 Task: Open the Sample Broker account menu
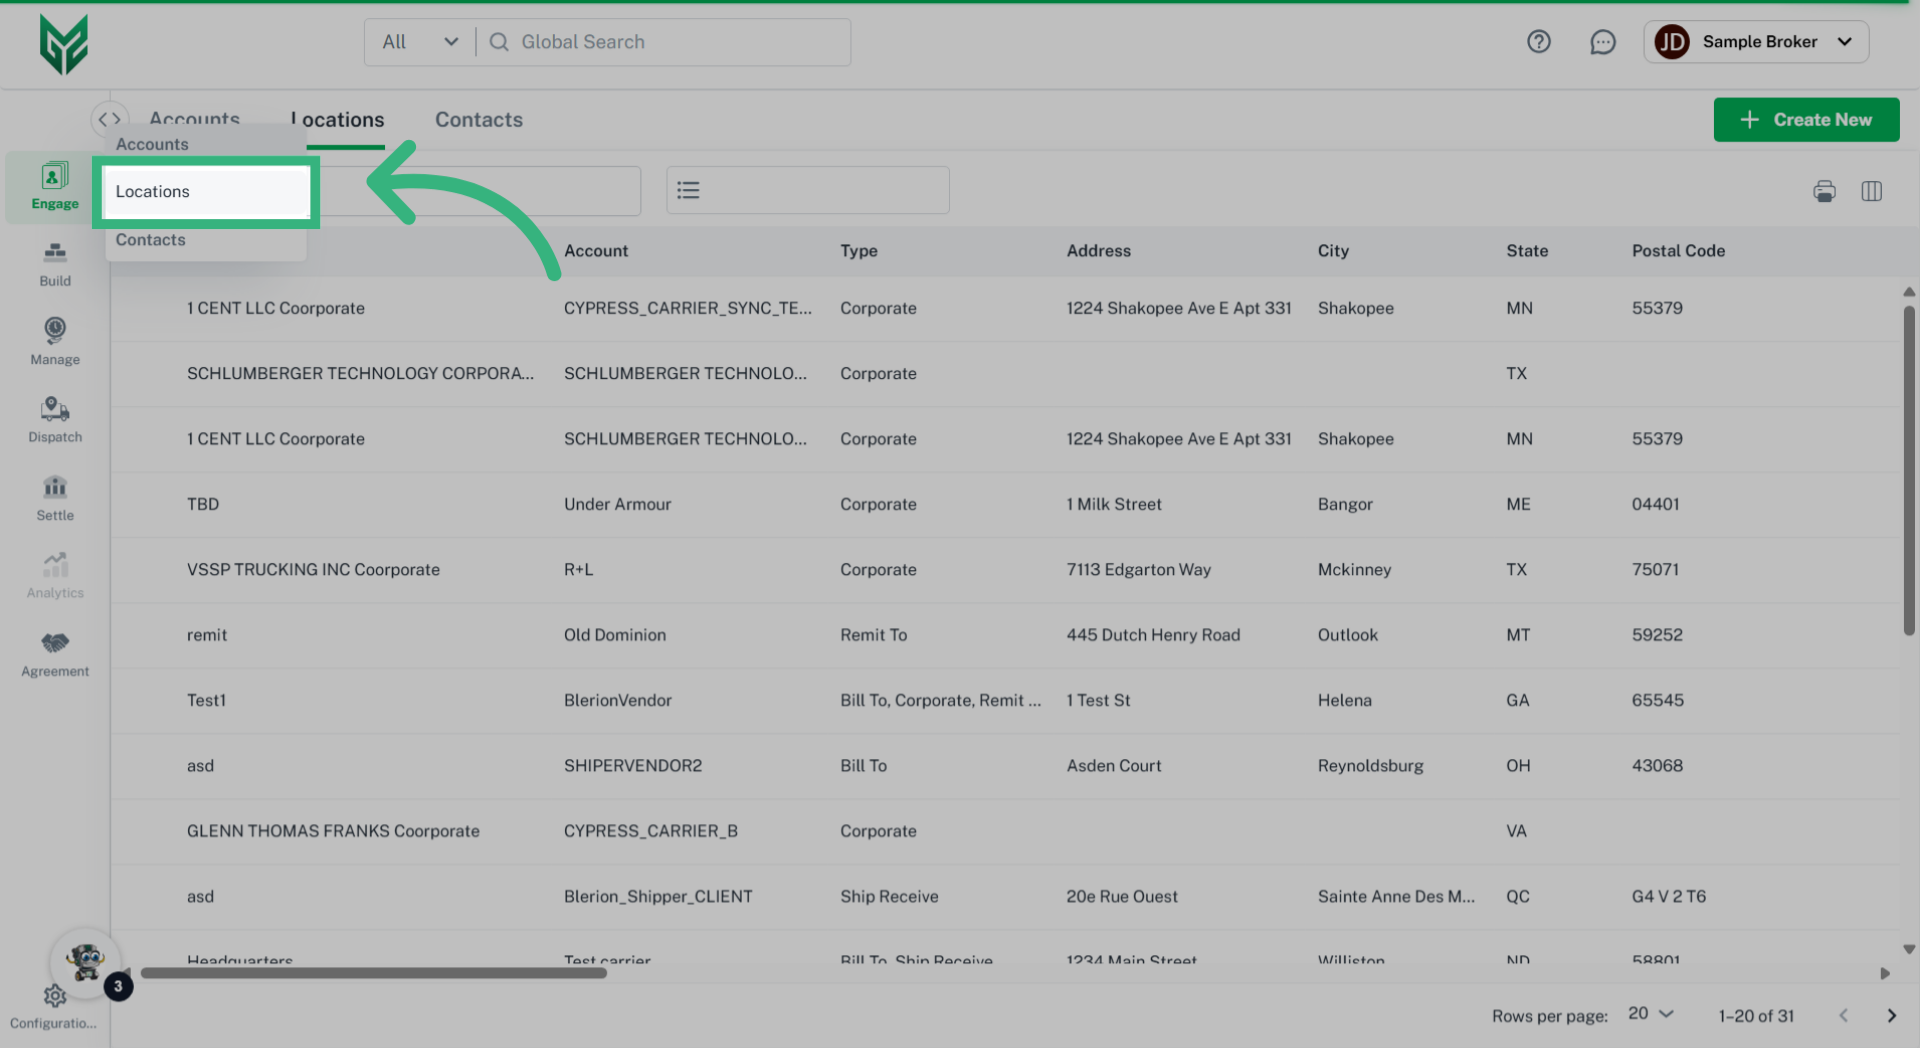(1756, 42)
